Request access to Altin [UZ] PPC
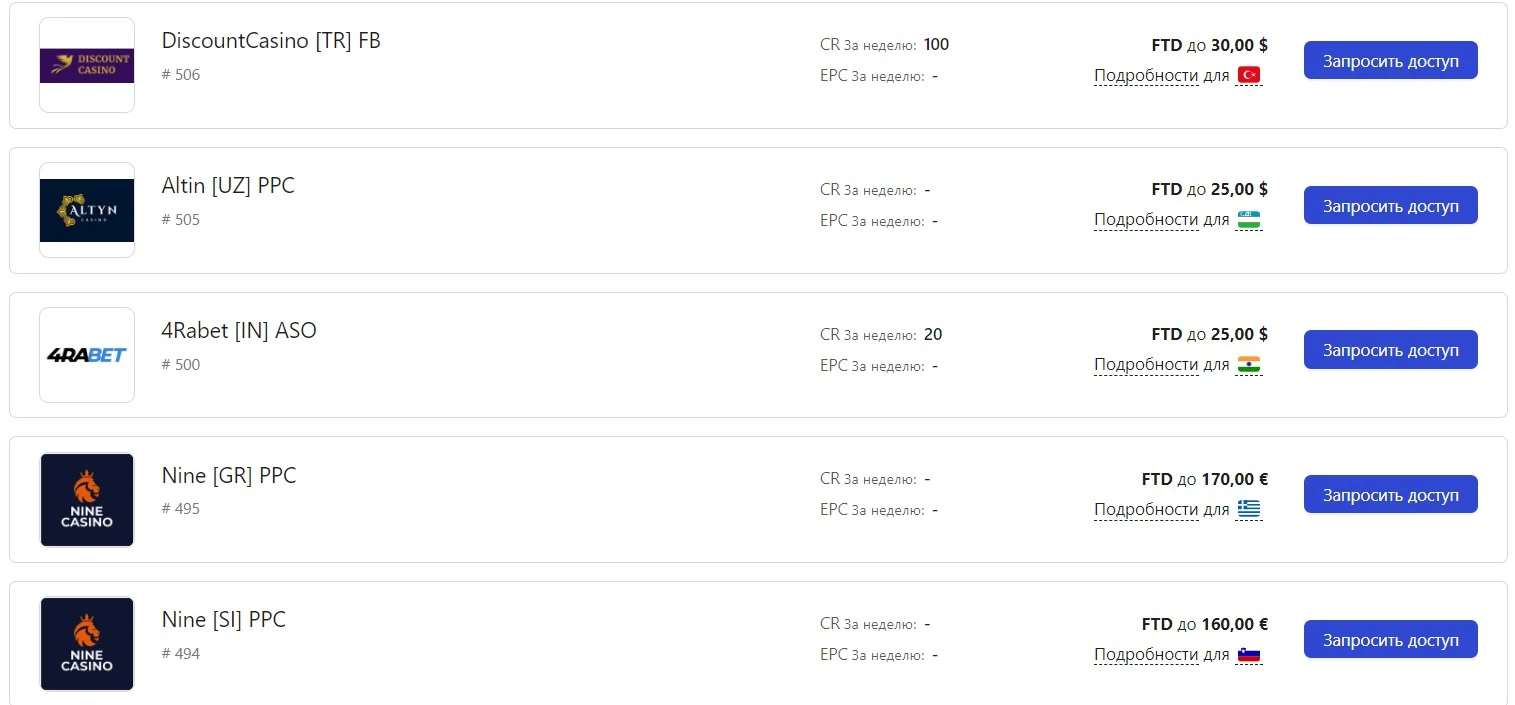 (1390, 206)
